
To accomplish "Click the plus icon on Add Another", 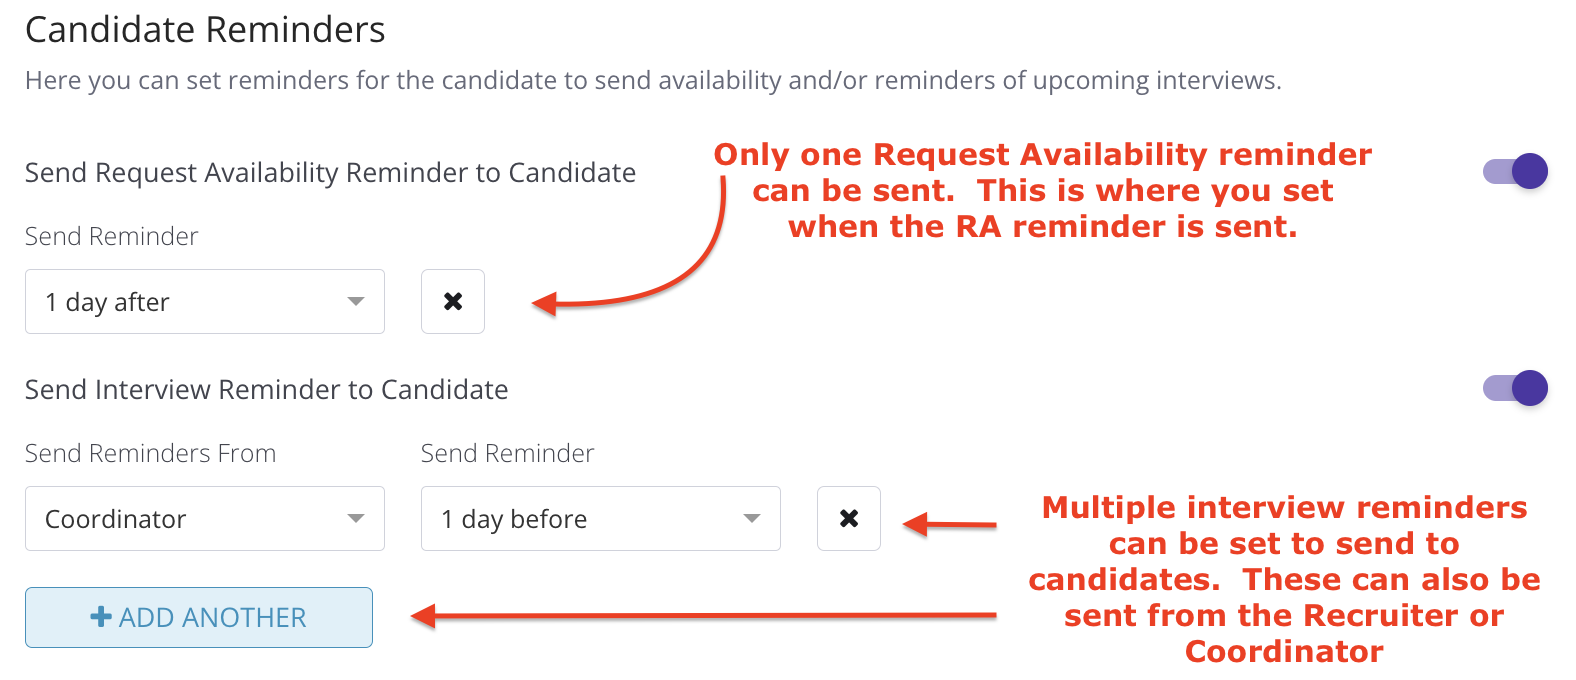I will tap(101, 617).
